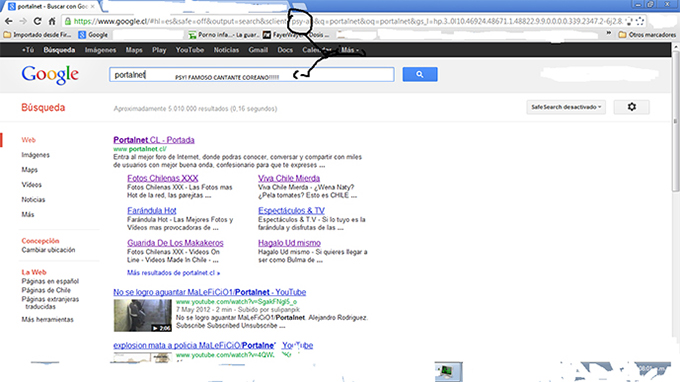Open the Google bookmark in bookmarks bar
Viewport: 680px width, 382px height.
click(93, 35)
